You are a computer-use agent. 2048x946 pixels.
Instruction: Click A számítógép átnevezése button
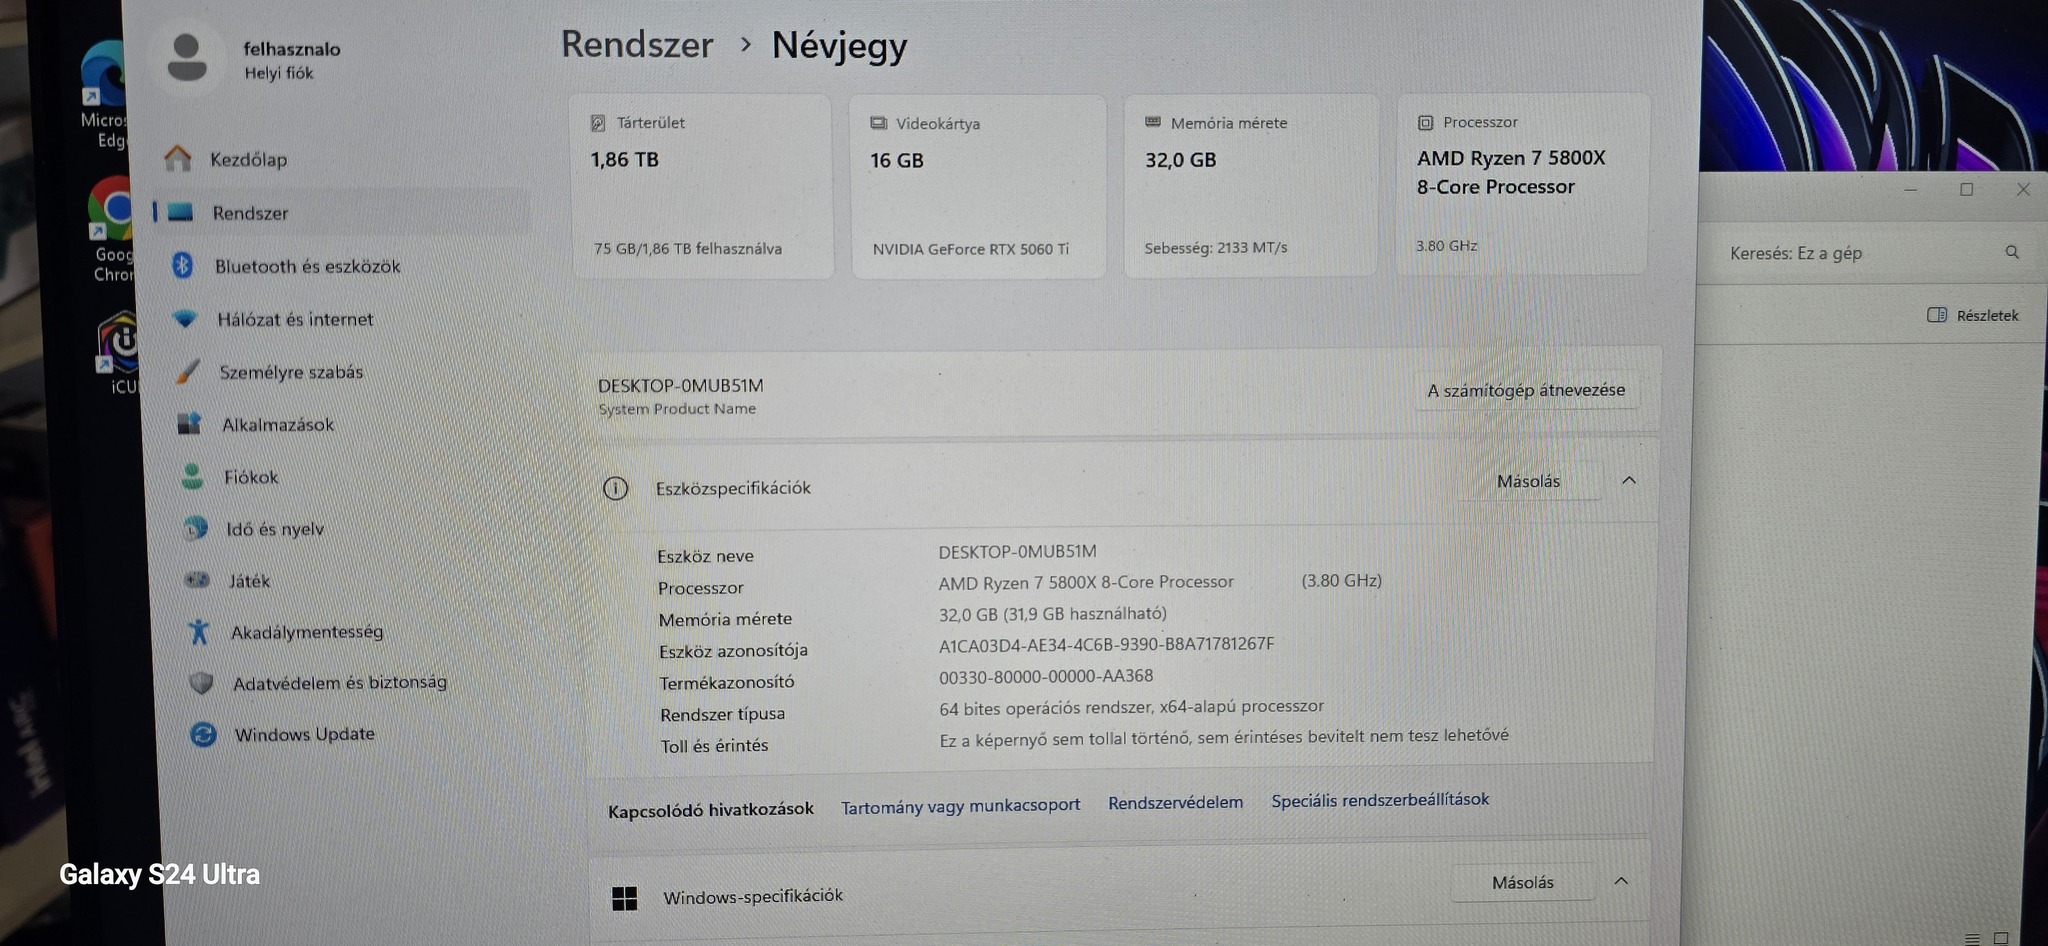click(1526, 390)
